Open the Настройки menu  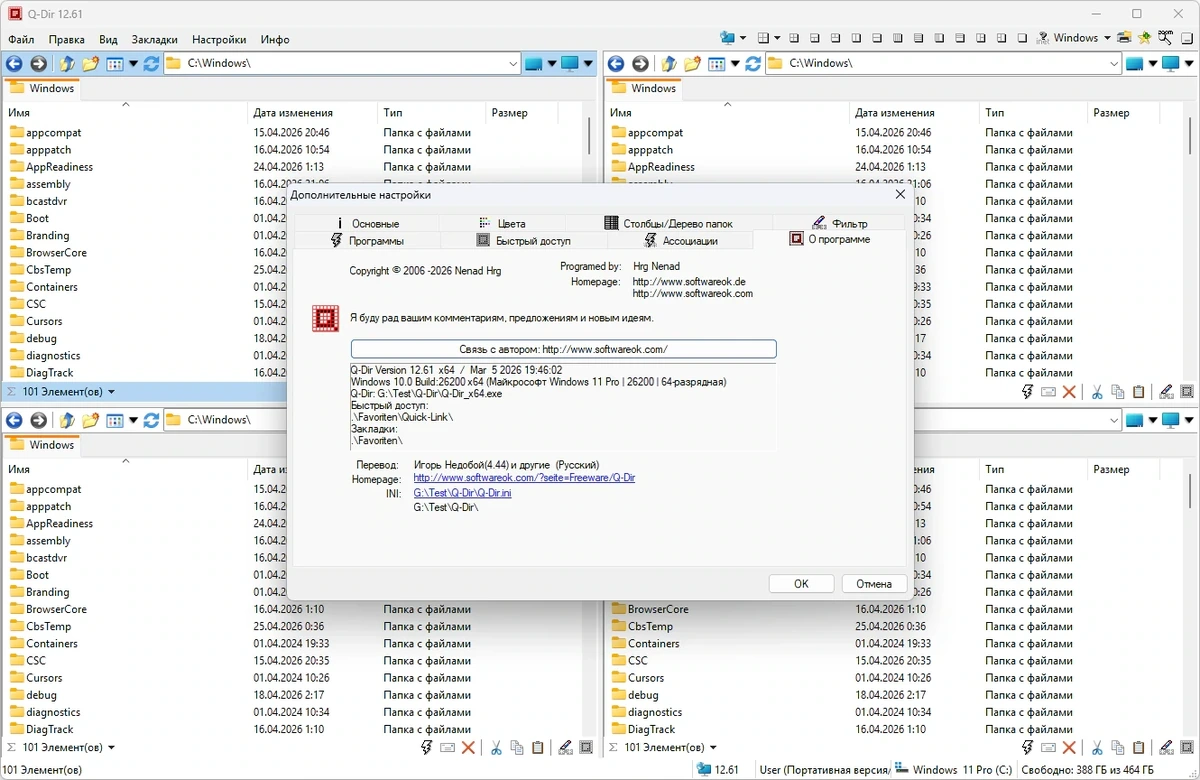tap(219, 39)
